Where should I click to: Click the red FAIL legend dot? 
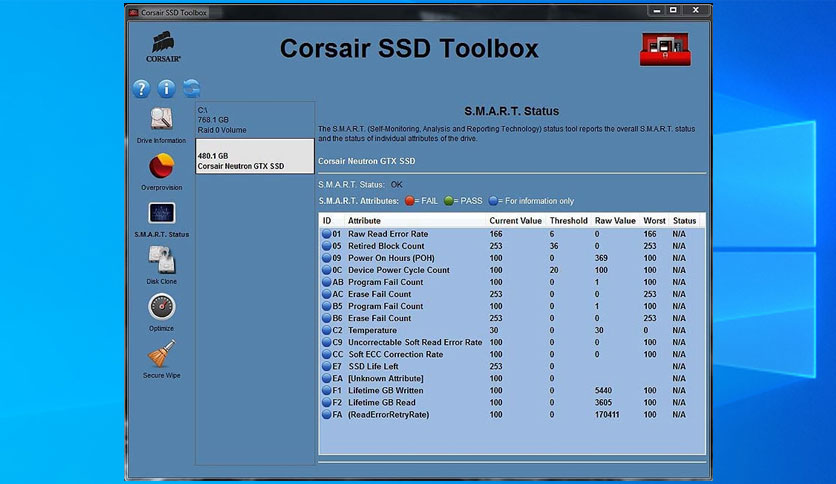coord(409,201)
